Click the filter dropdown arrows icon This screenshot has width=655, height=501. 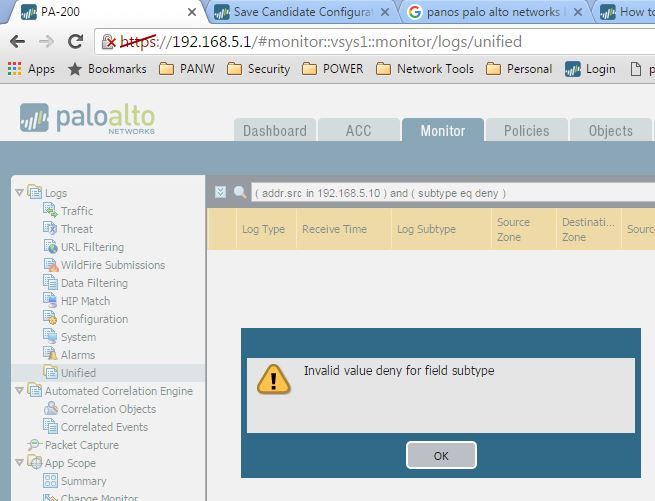pyautogui.click(x=220, y=192)
